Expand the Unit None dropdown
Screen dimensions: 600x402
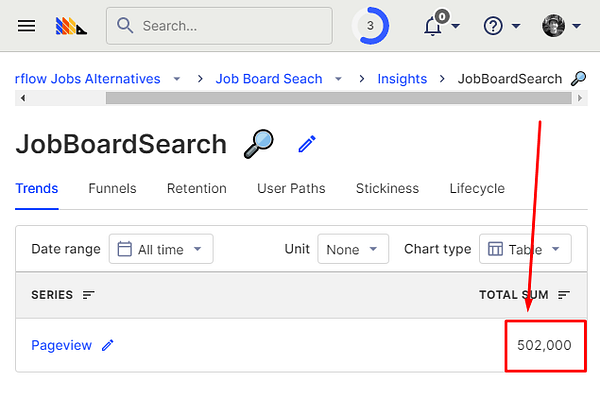[353, 249]
